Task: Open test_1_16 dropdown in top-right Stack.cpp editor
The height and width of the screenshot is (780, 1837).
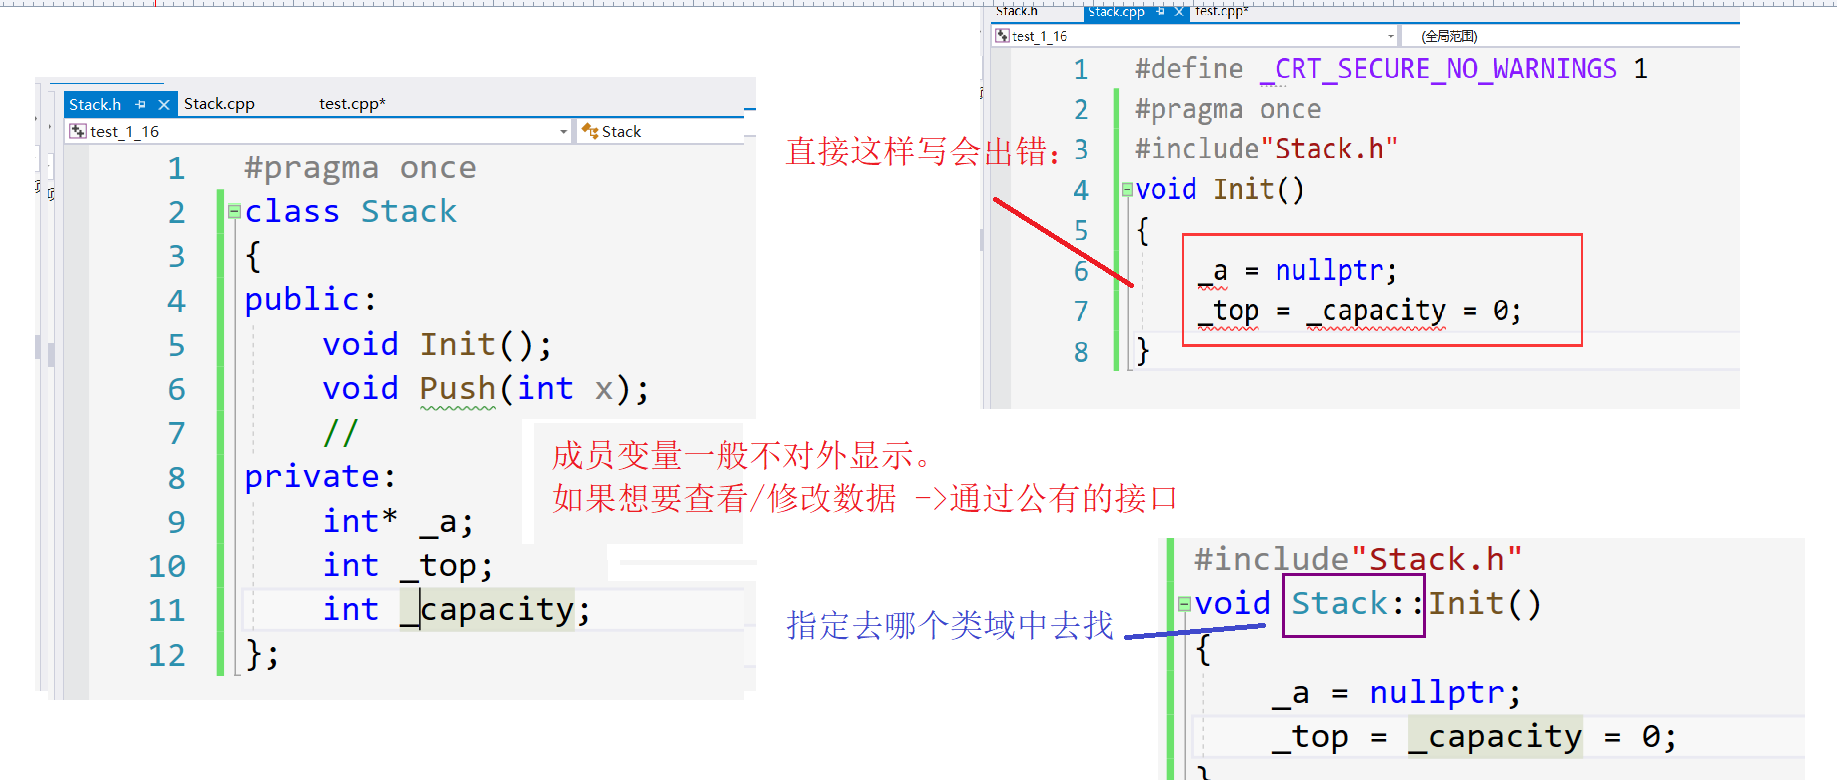Action: 1391,36
